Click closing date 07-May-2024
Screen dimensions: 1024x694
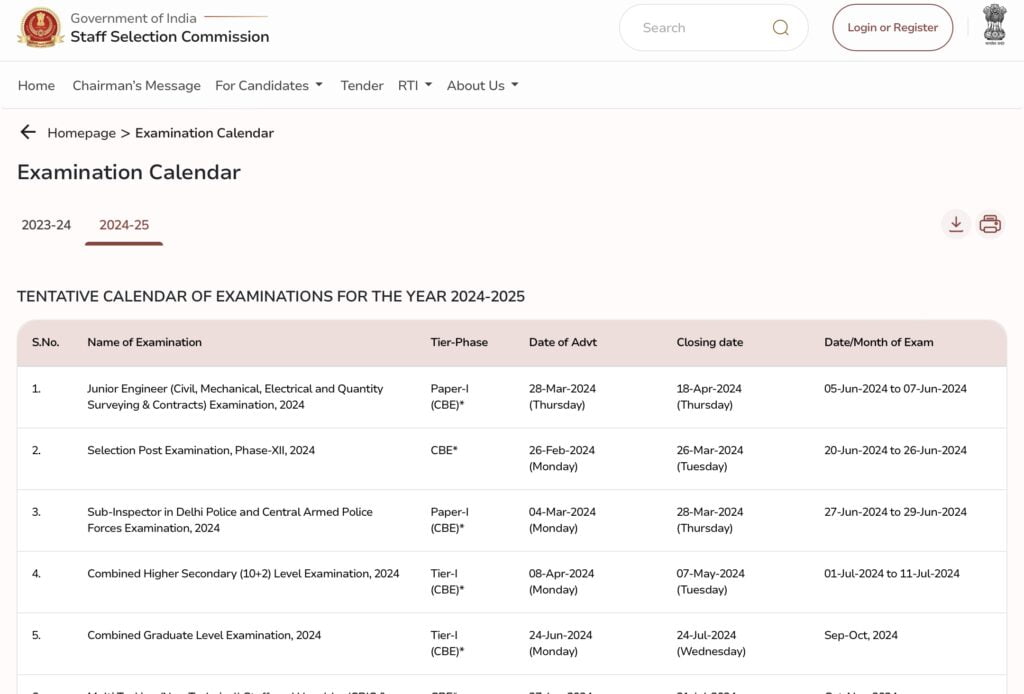click(711, 574)
